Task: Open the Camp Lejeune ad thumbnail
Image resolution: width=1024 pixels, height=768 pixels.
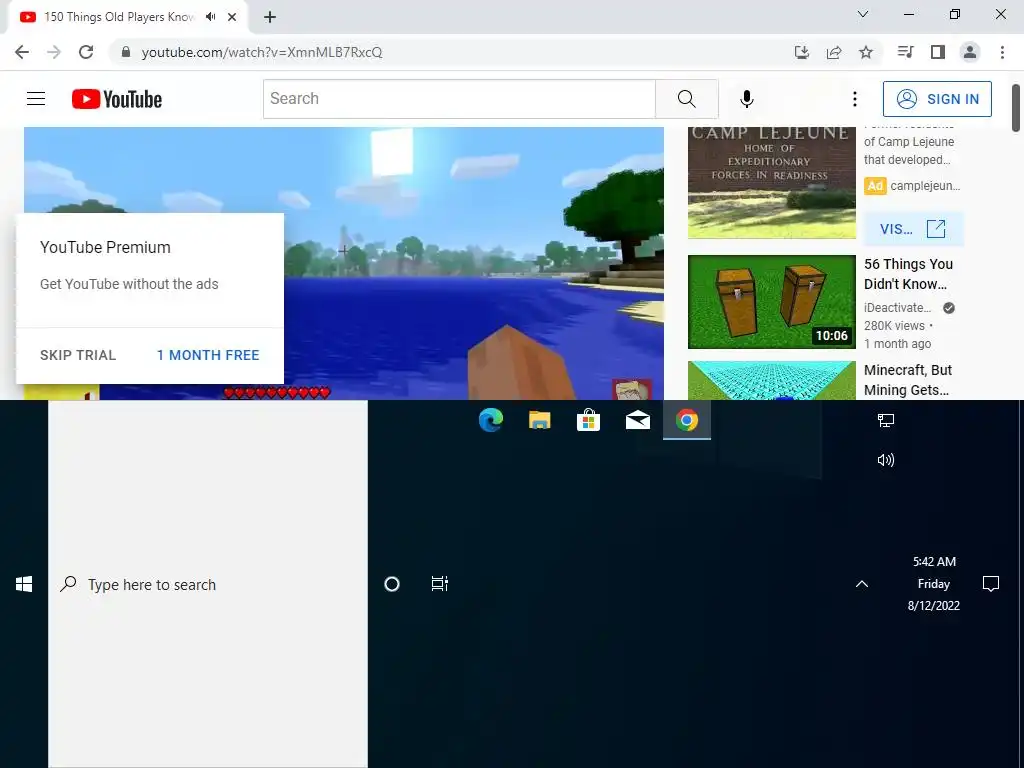Action: click(772, 183)
